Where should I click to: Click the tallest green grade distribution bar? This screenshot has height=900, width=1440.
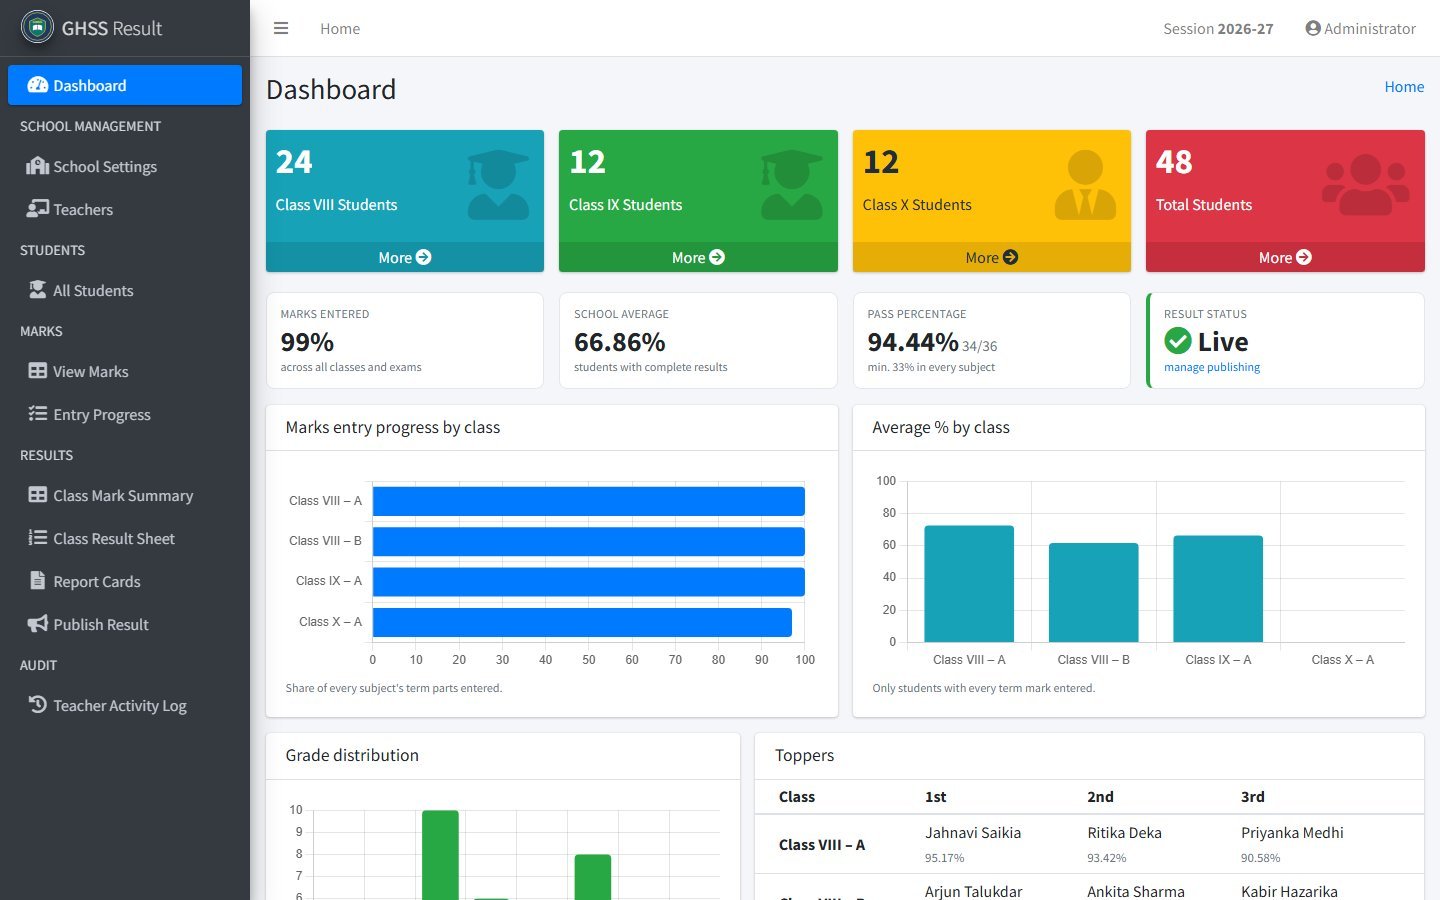click(440, 855)
